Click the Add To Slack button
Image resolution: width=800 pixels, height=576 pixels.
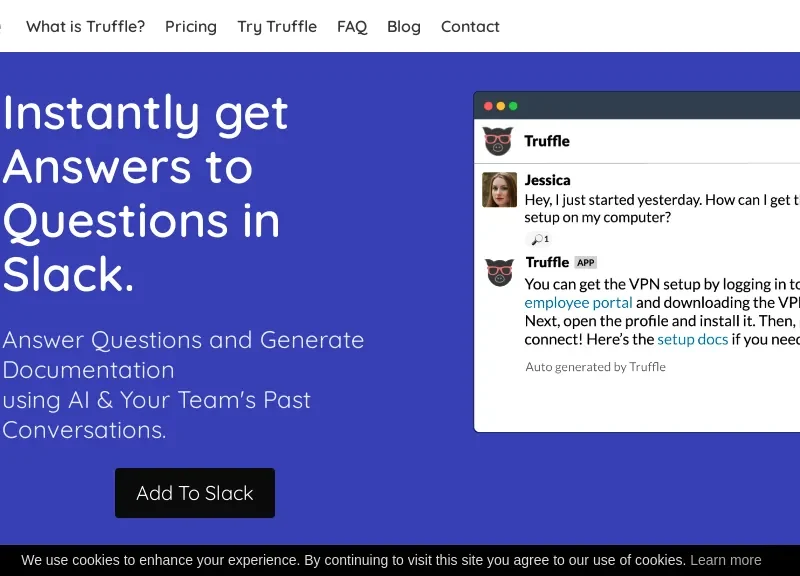point(195,493)
